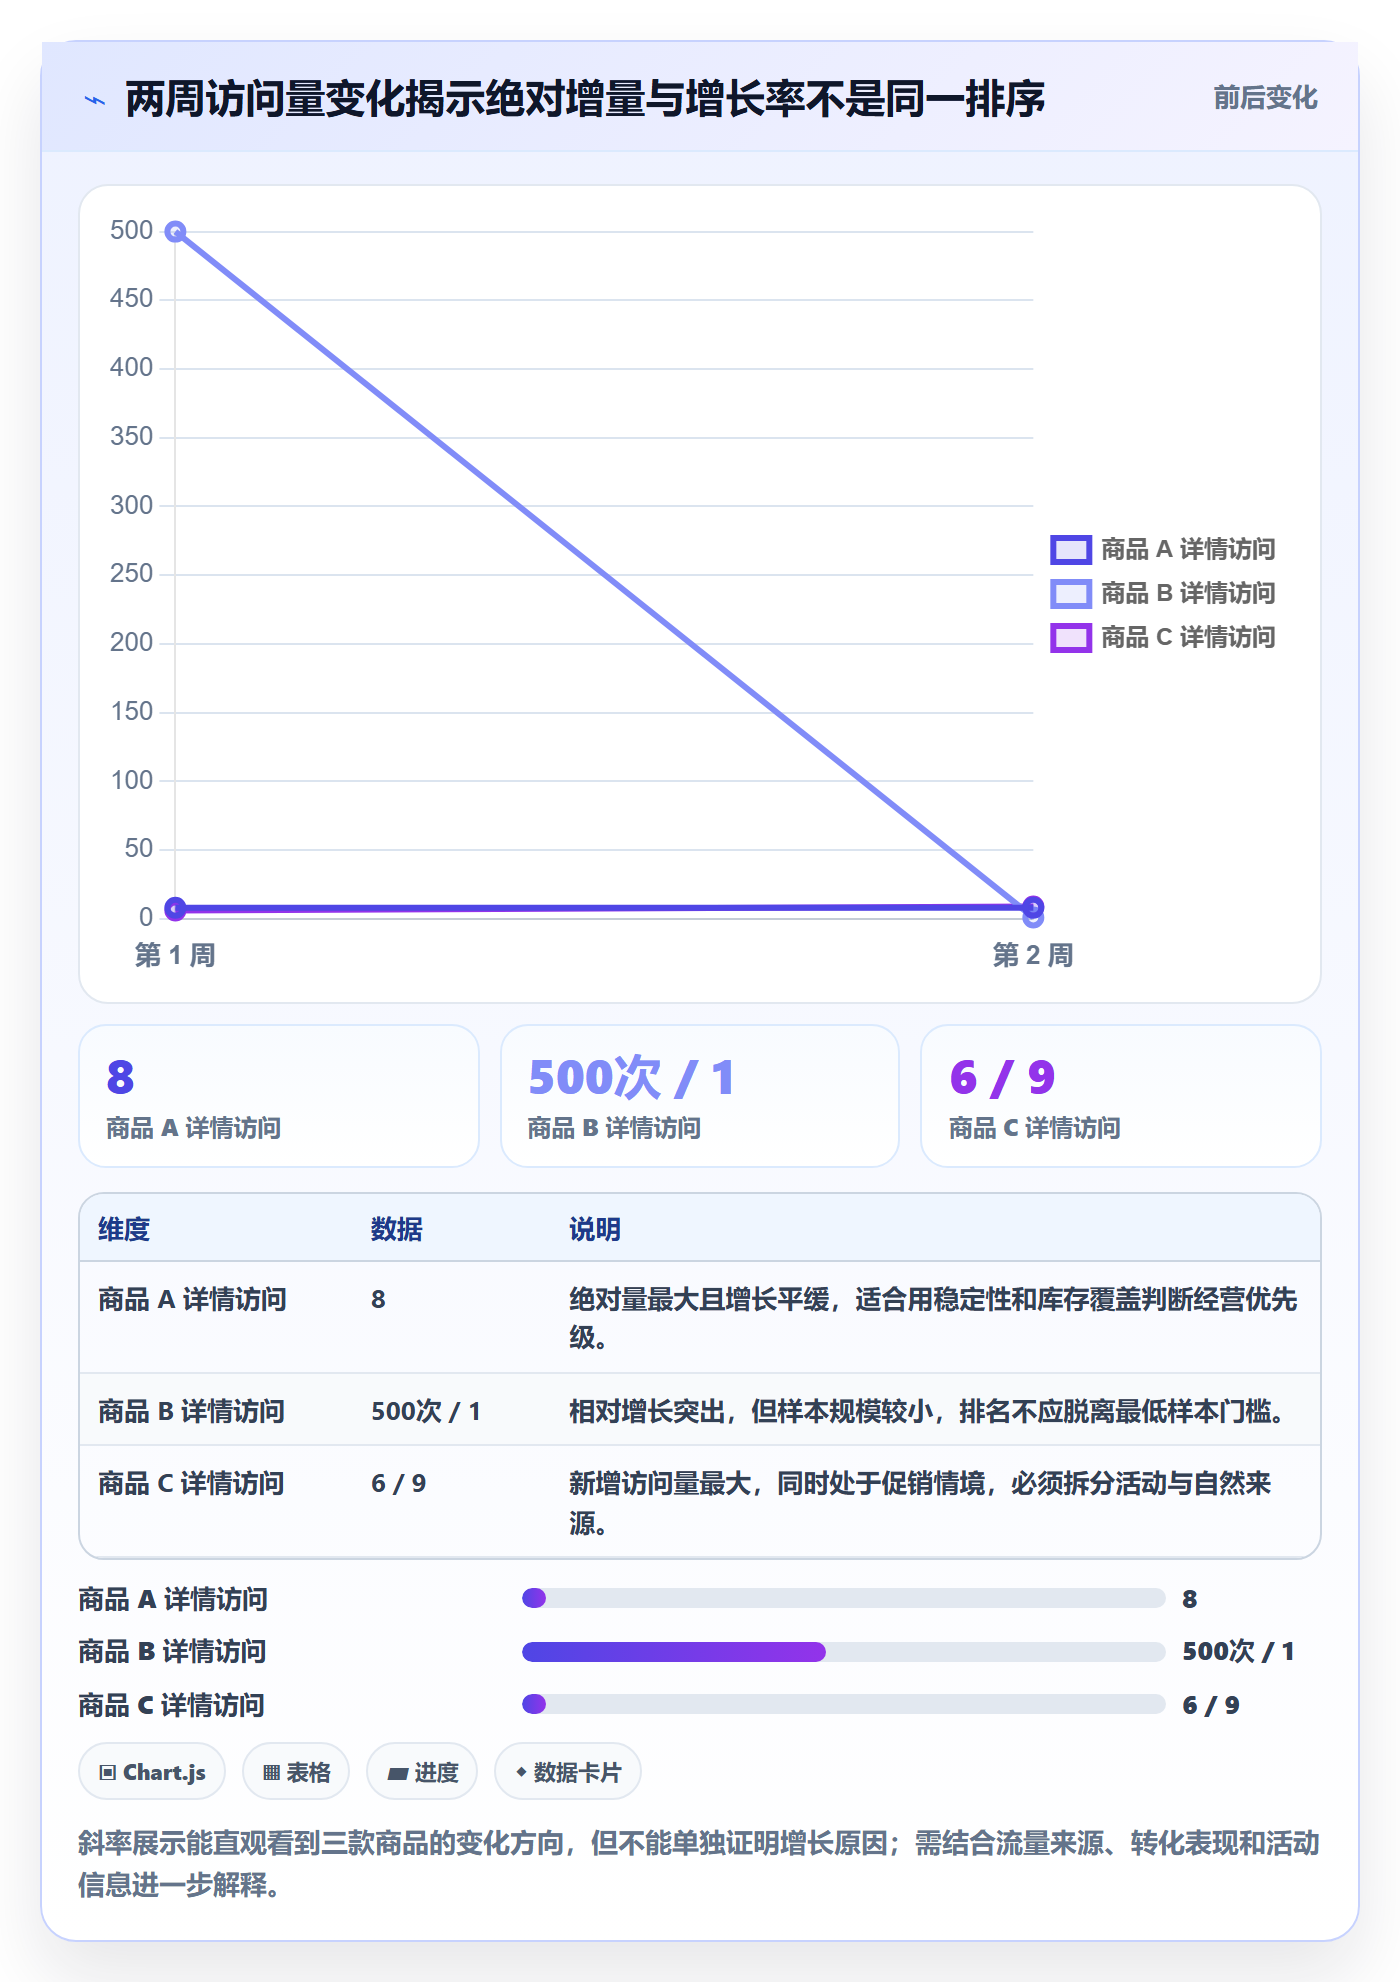Click the 250 y-axis tick label

[131, 574]
